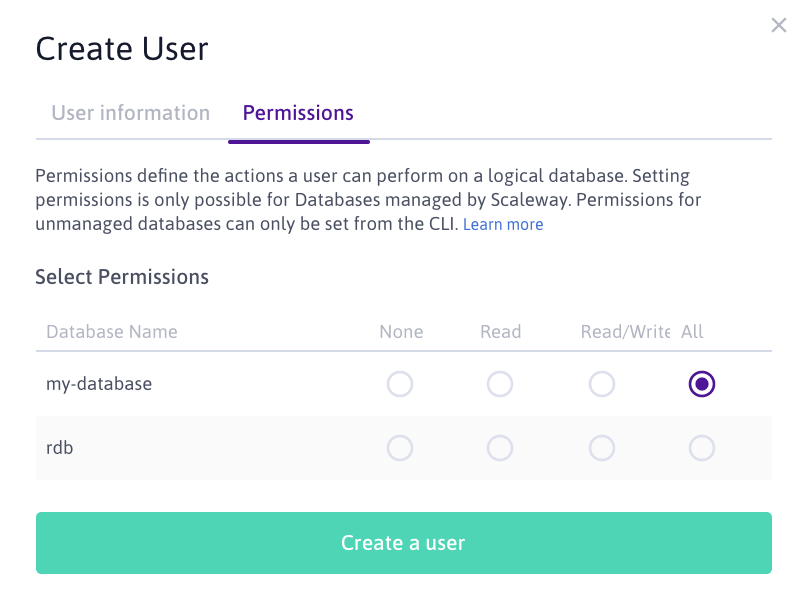806x598 pixels.
Task: Give All permissions on rdb
Action: [x=702, y=448]
